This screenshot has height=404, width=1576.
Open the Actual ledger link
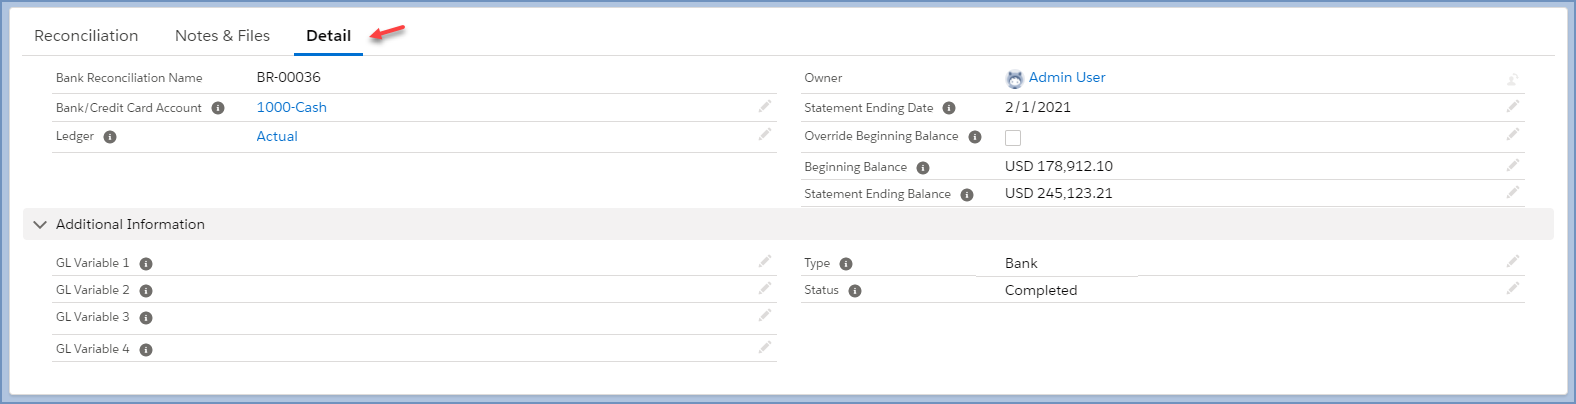(277, 137)
